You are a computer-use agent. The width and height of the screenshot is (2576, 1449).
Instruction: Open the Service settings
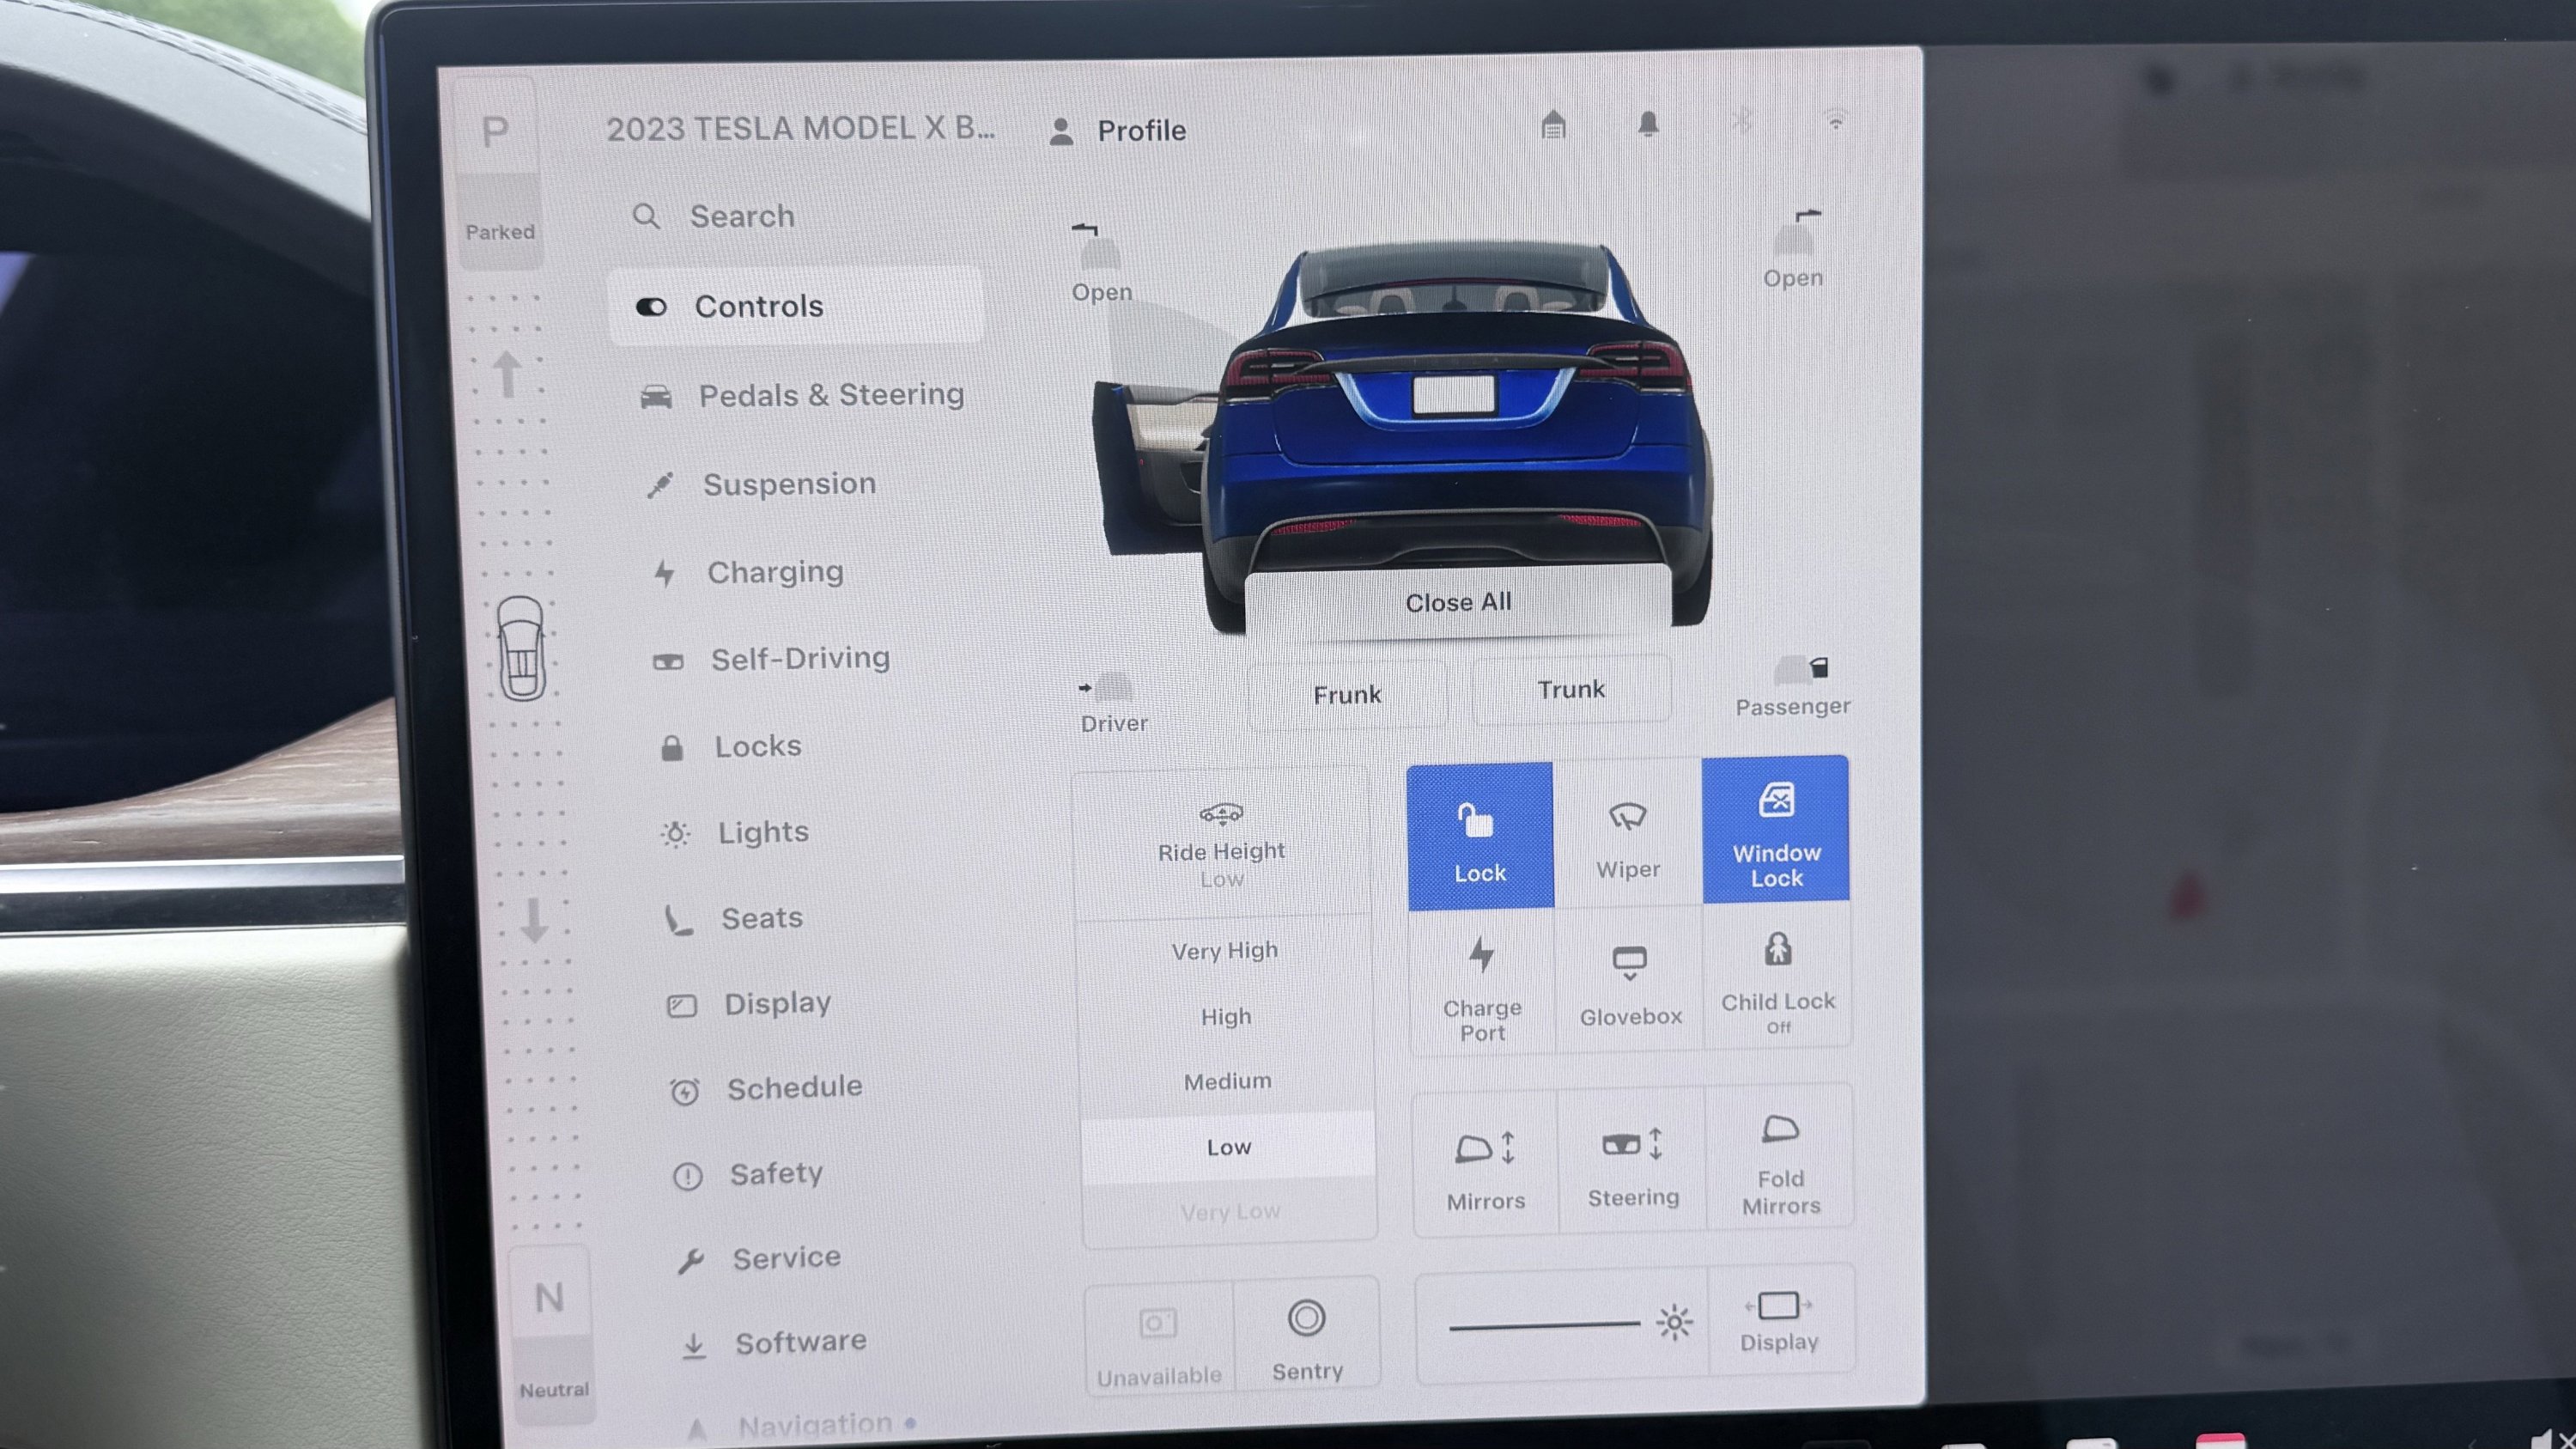click(758, 1258)
